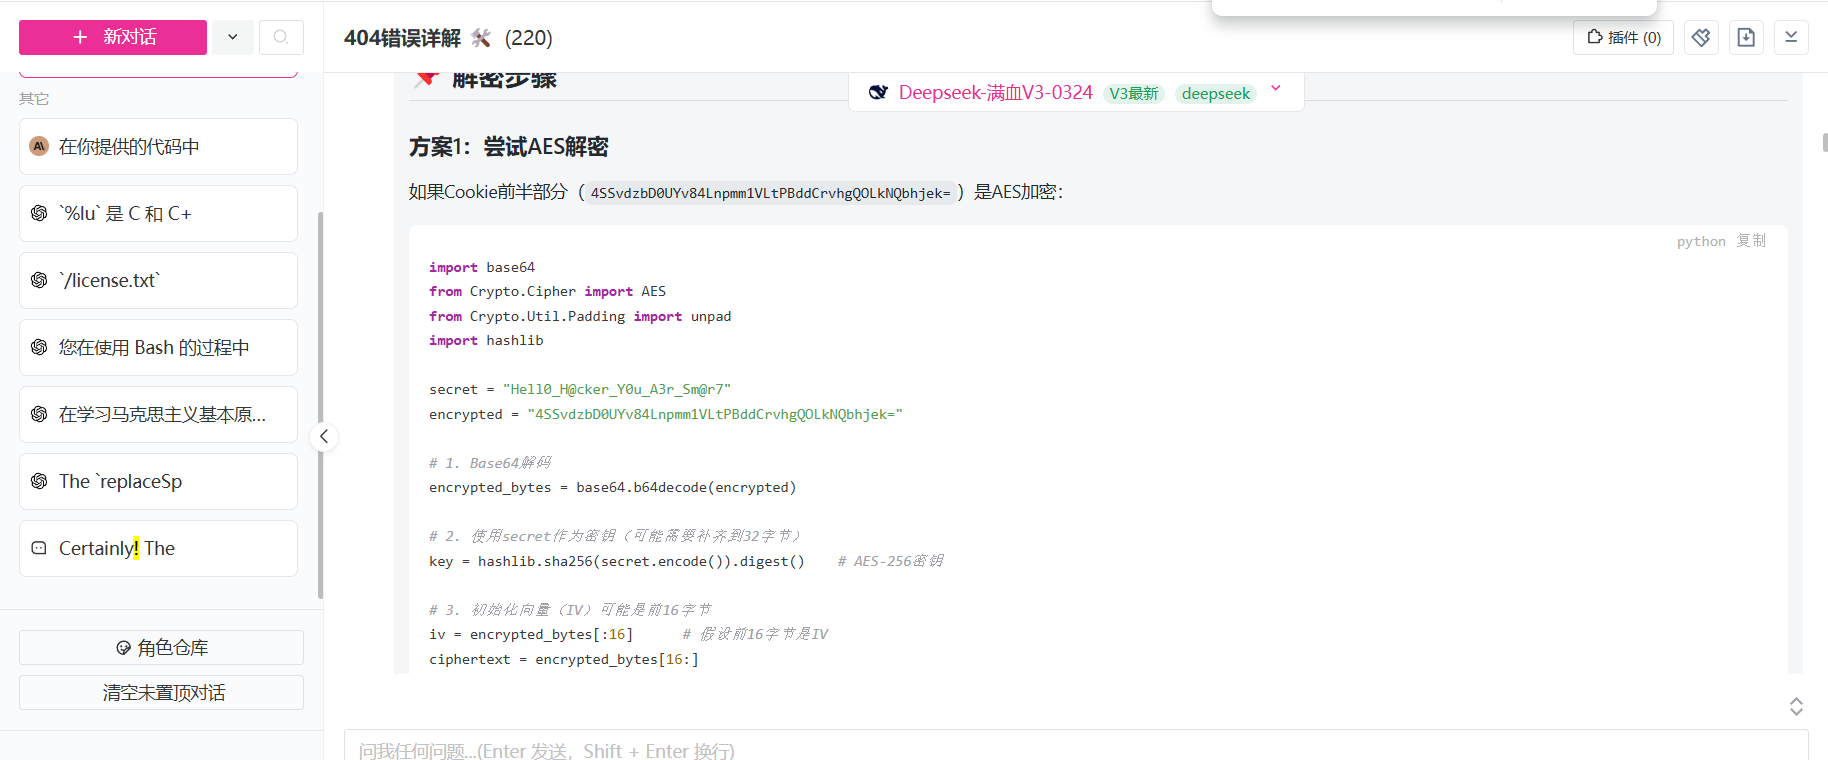Open the '%lu 是 C 和 C+' conversation
The image size is (1828, 760).
click(158, 213)
